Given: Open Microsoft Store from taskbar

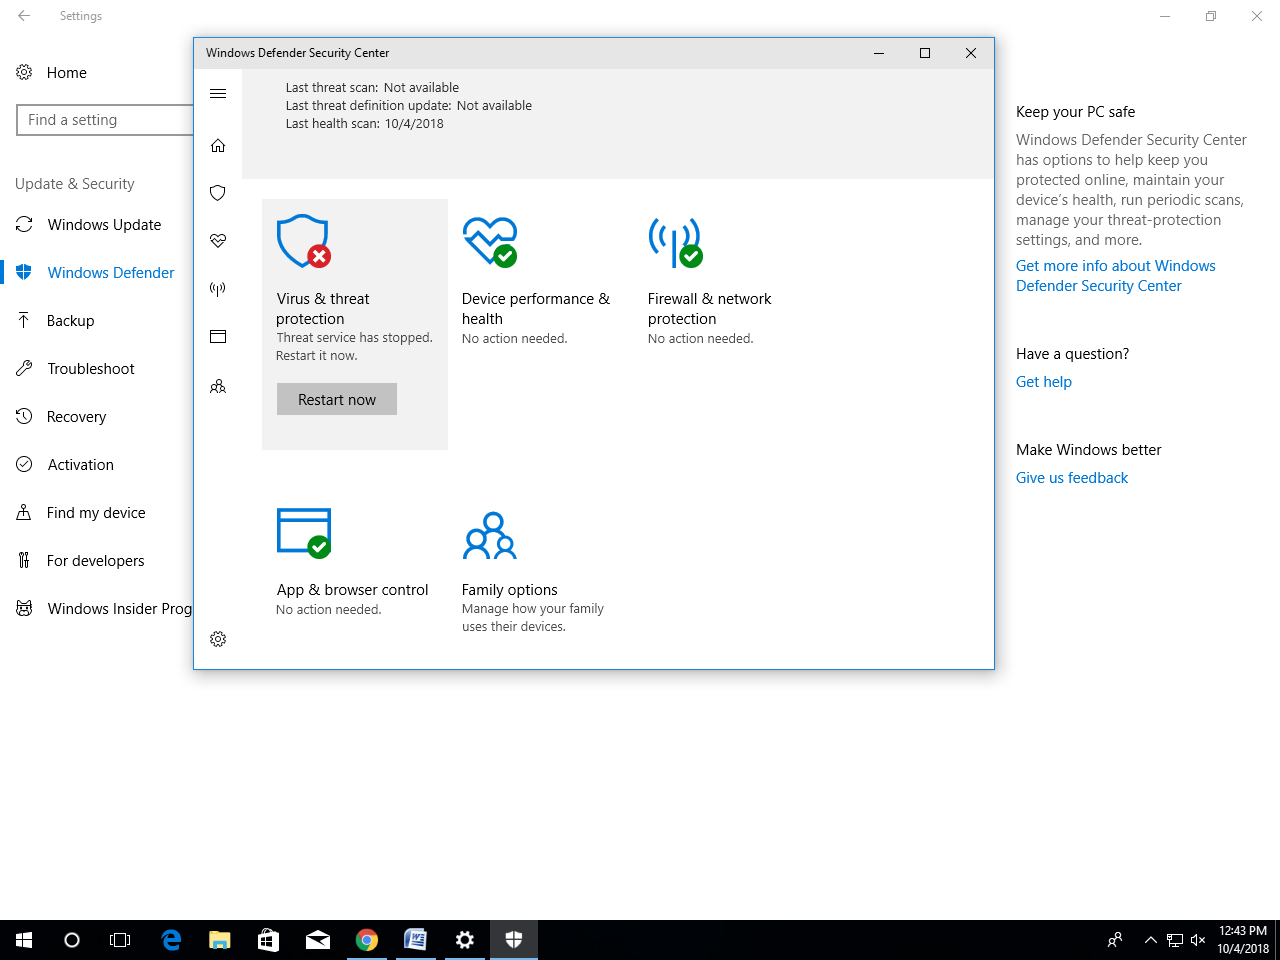Looking at the screenshot, I should 269,940.
